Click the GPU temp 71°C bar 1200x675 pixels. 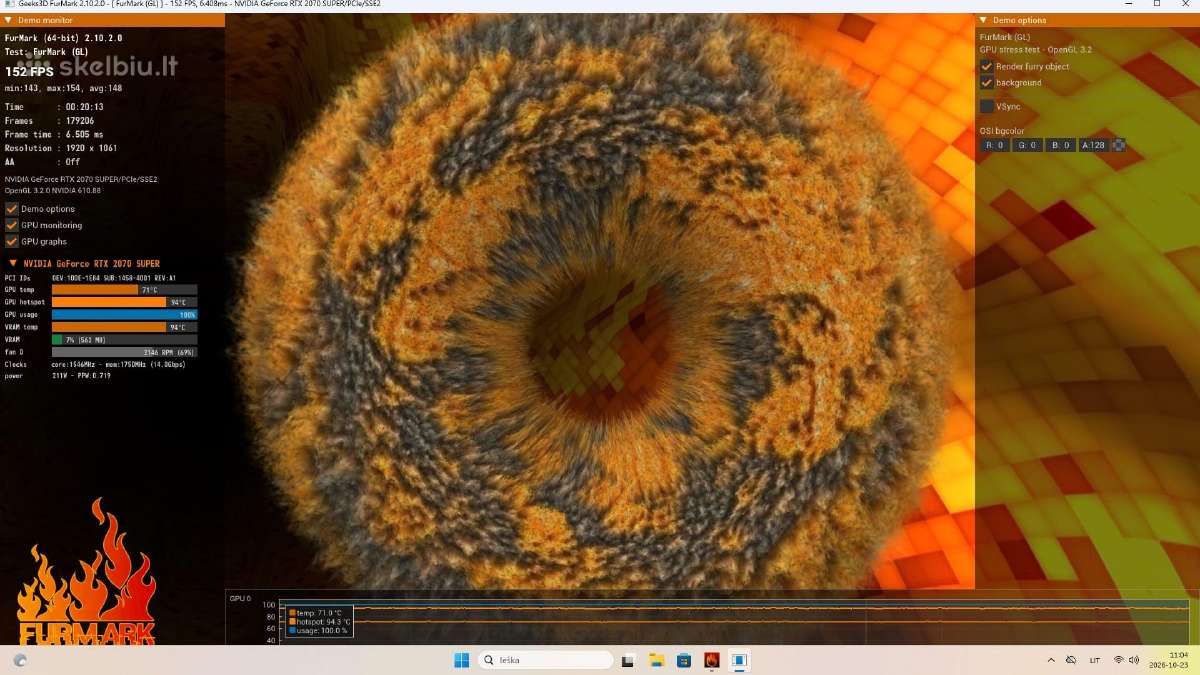click(x=124, y=289)
